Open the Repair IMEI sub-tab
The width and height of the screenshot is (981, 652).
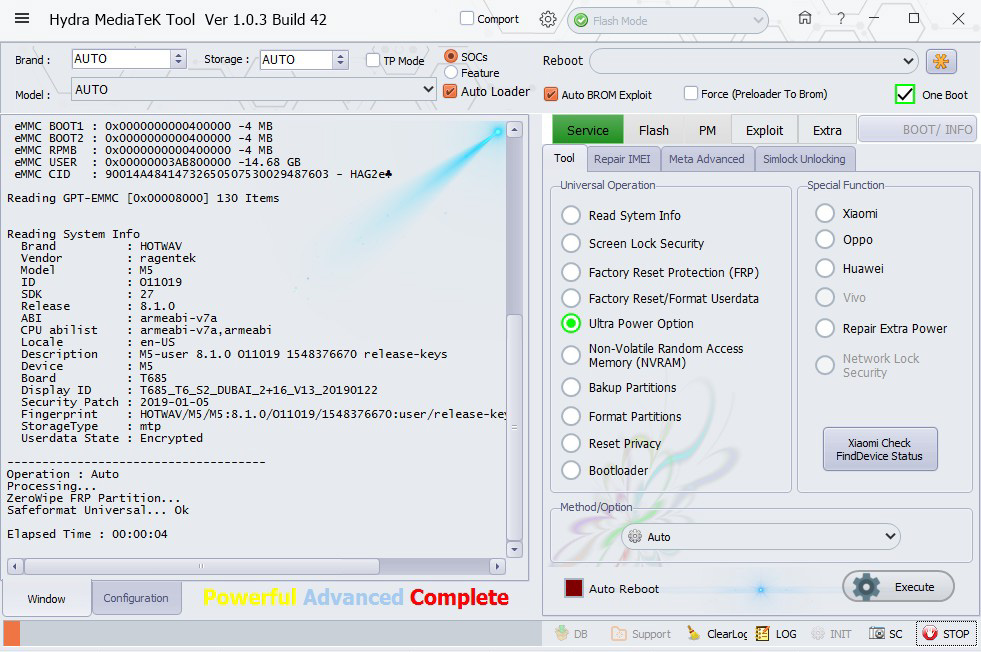pos(622,159)
